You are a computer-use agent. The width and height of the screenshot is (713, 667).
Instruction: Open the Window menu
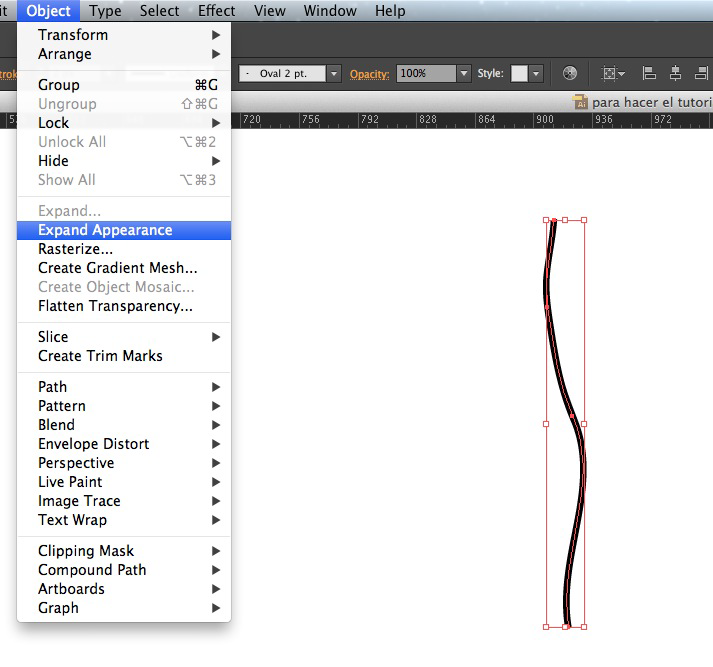[330, 10]
